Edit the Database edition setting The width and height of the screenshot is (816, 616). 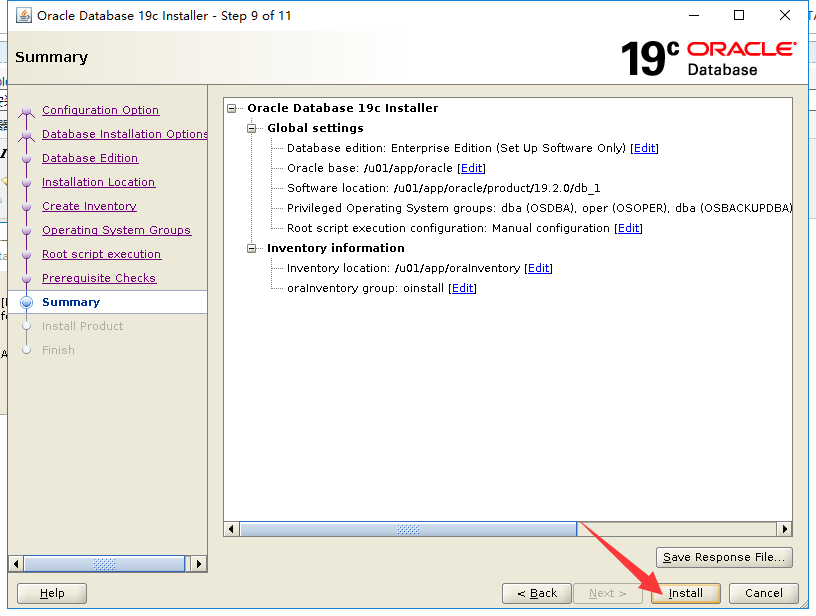coord(644,148)
